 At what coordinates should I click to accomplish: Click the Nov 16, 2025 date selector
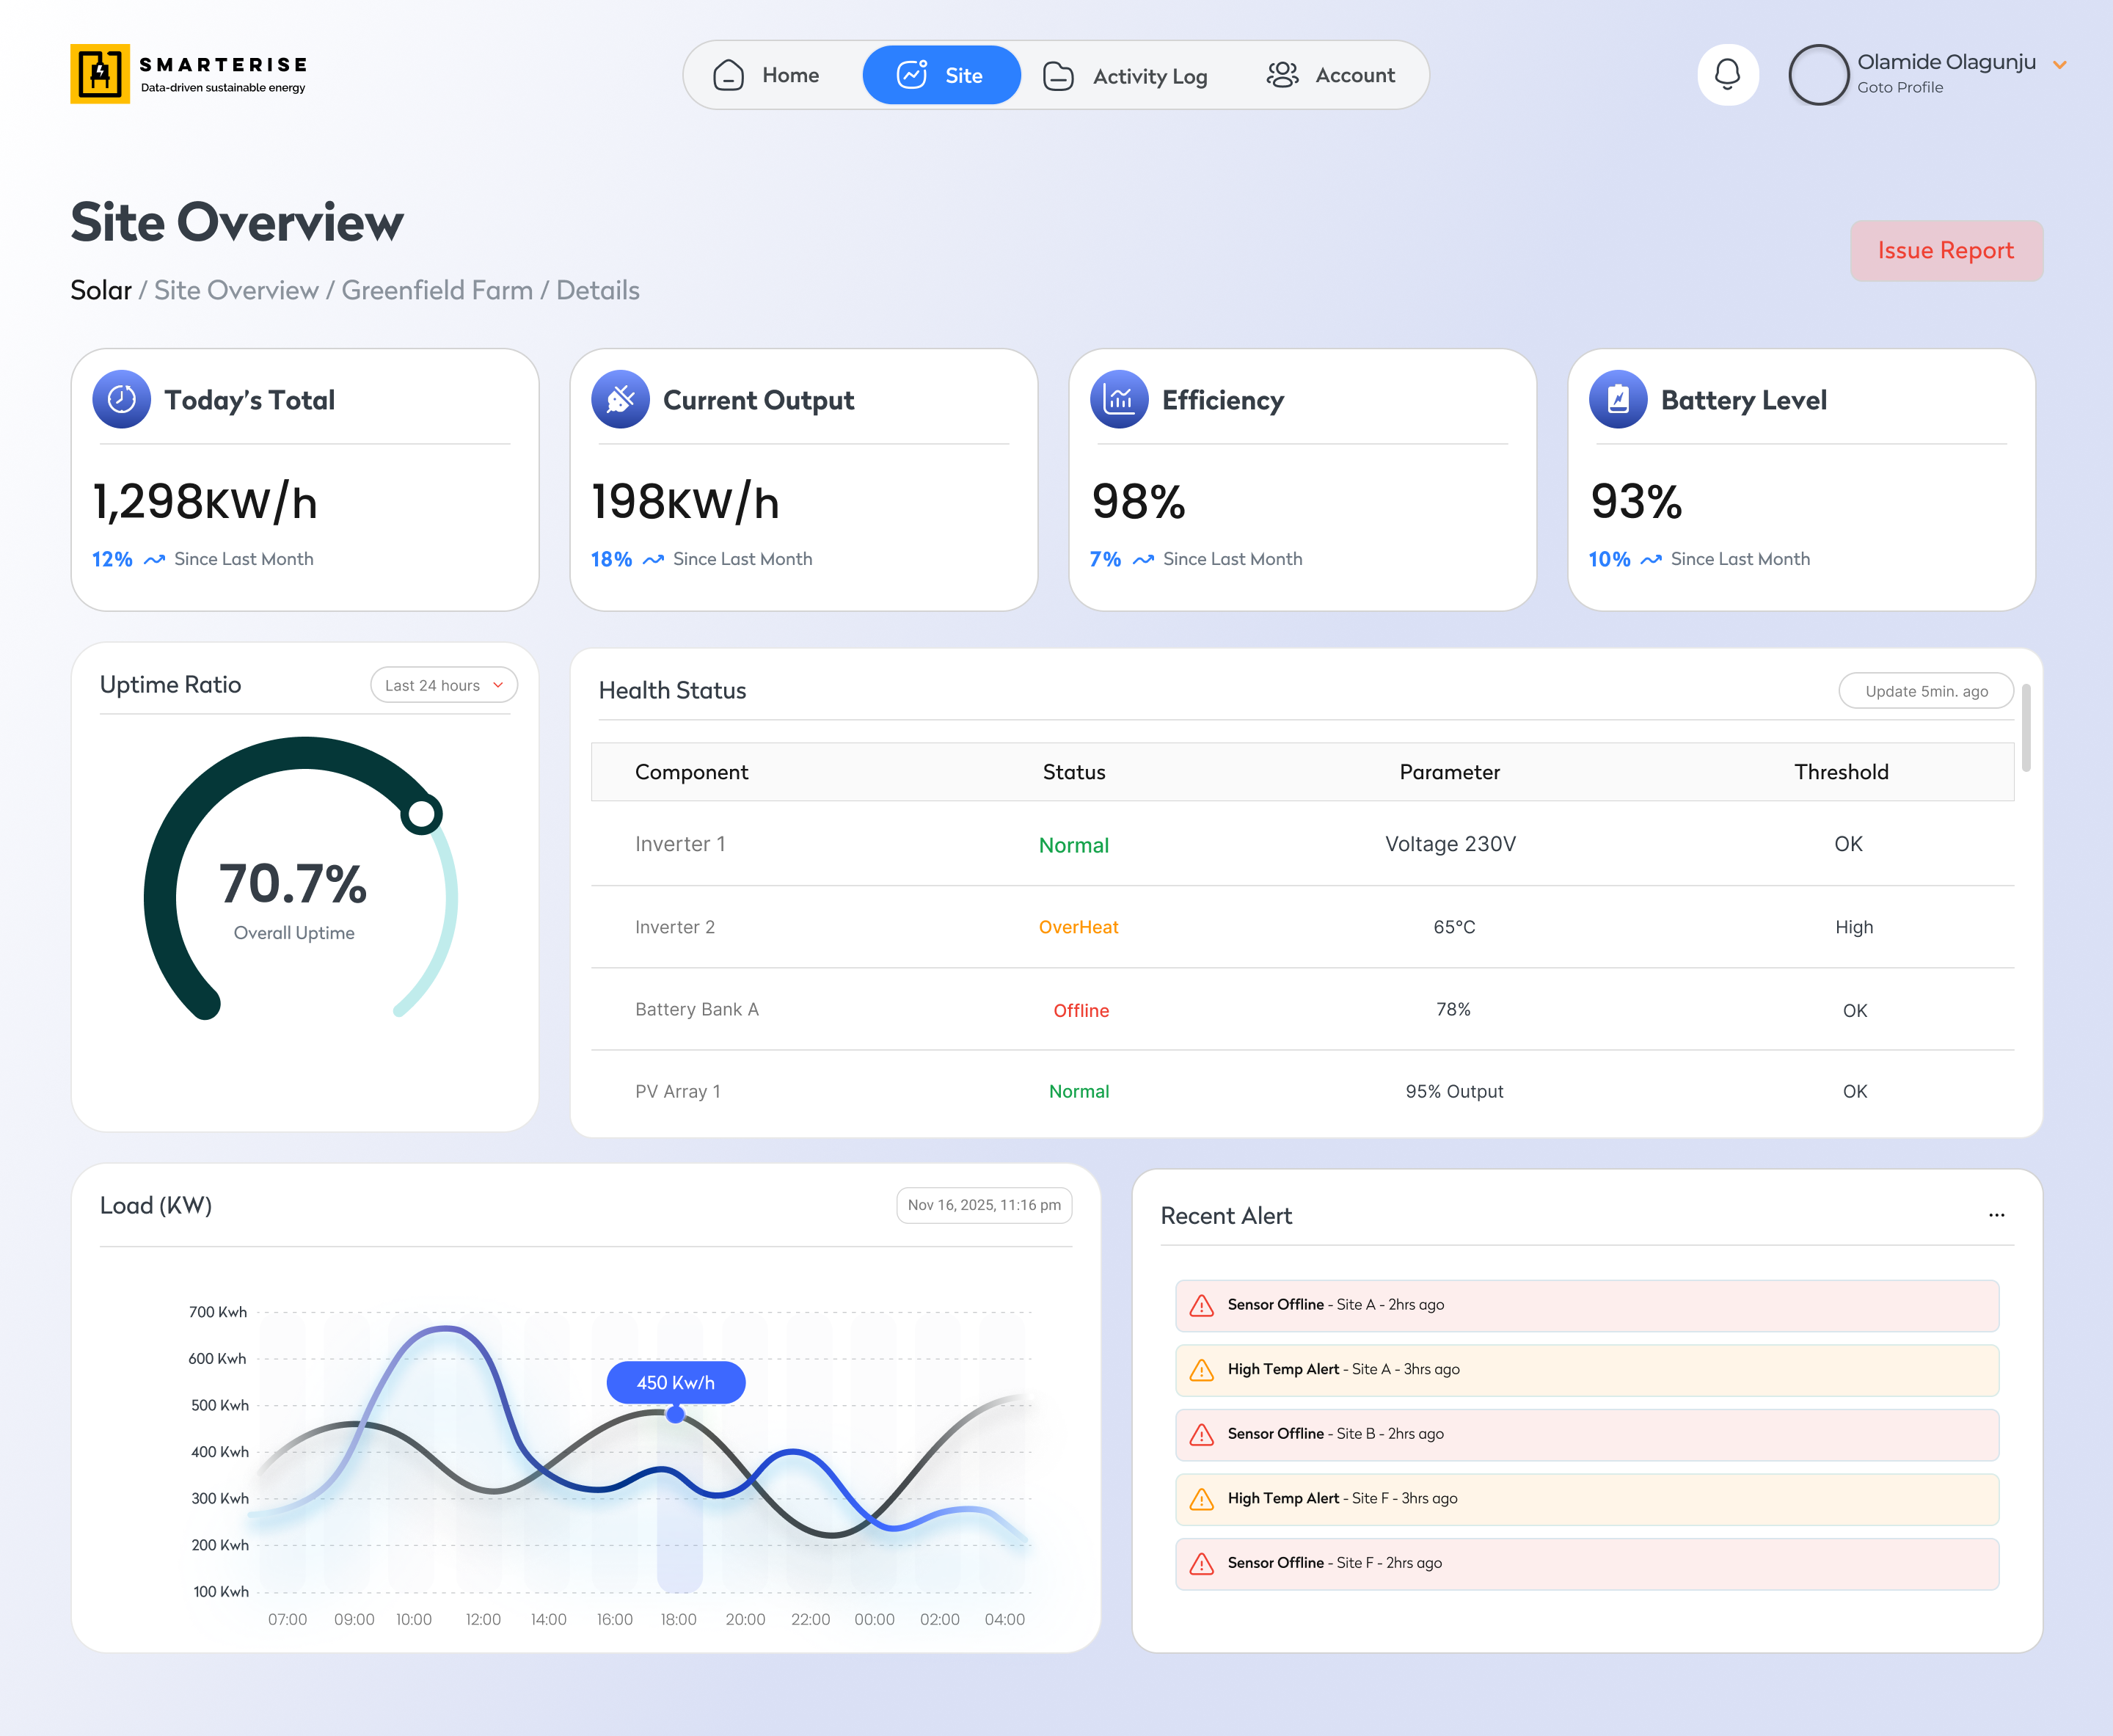(x=984, y=1205)
